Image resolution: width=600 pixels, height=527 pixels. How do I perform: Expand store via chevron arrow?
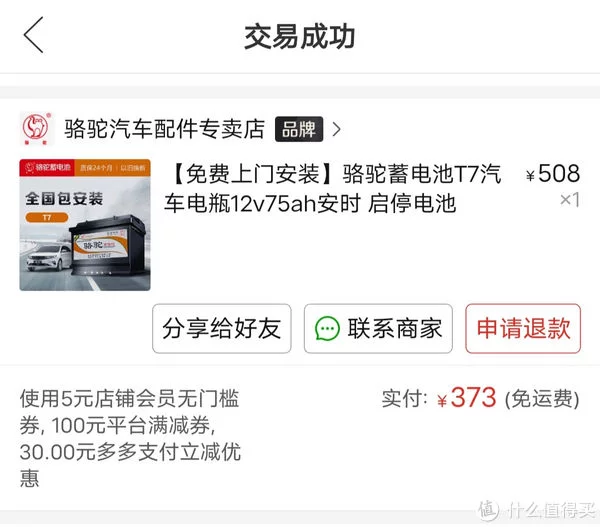pos(336,129)
